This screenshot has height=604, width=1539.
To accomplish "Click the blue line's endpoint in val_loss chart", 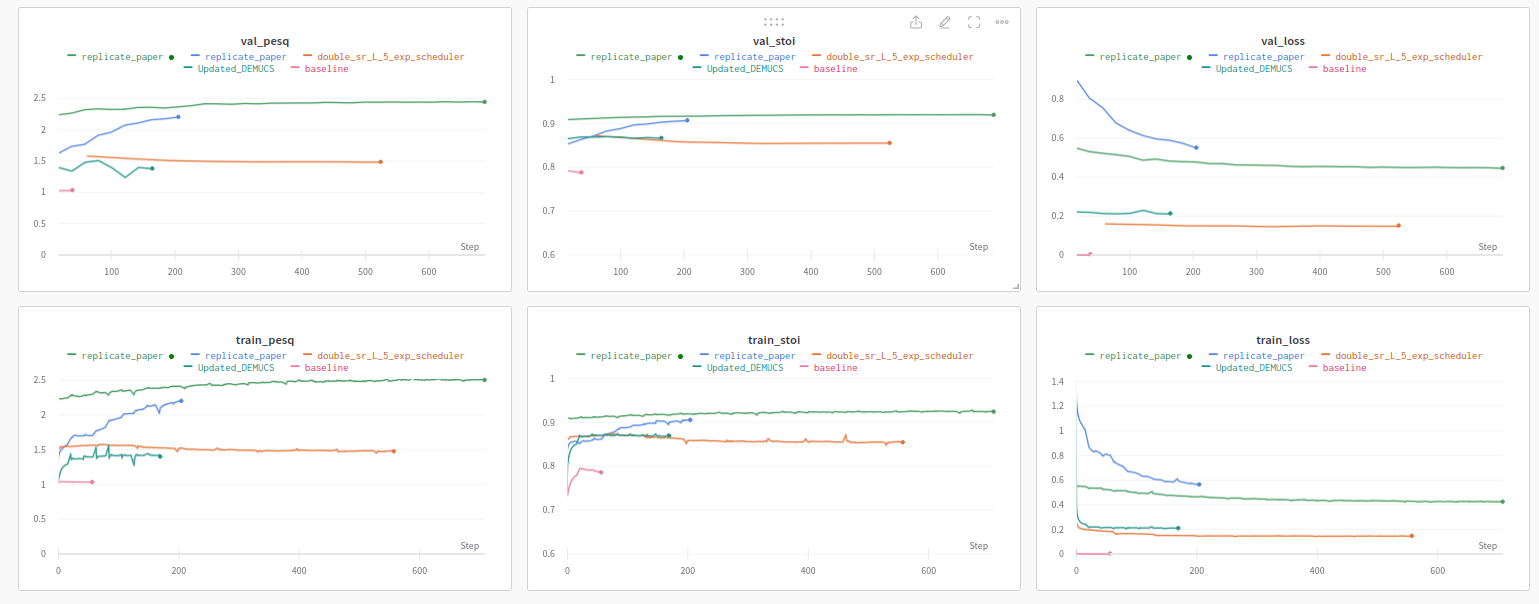I will click(x=1196, y=148).
